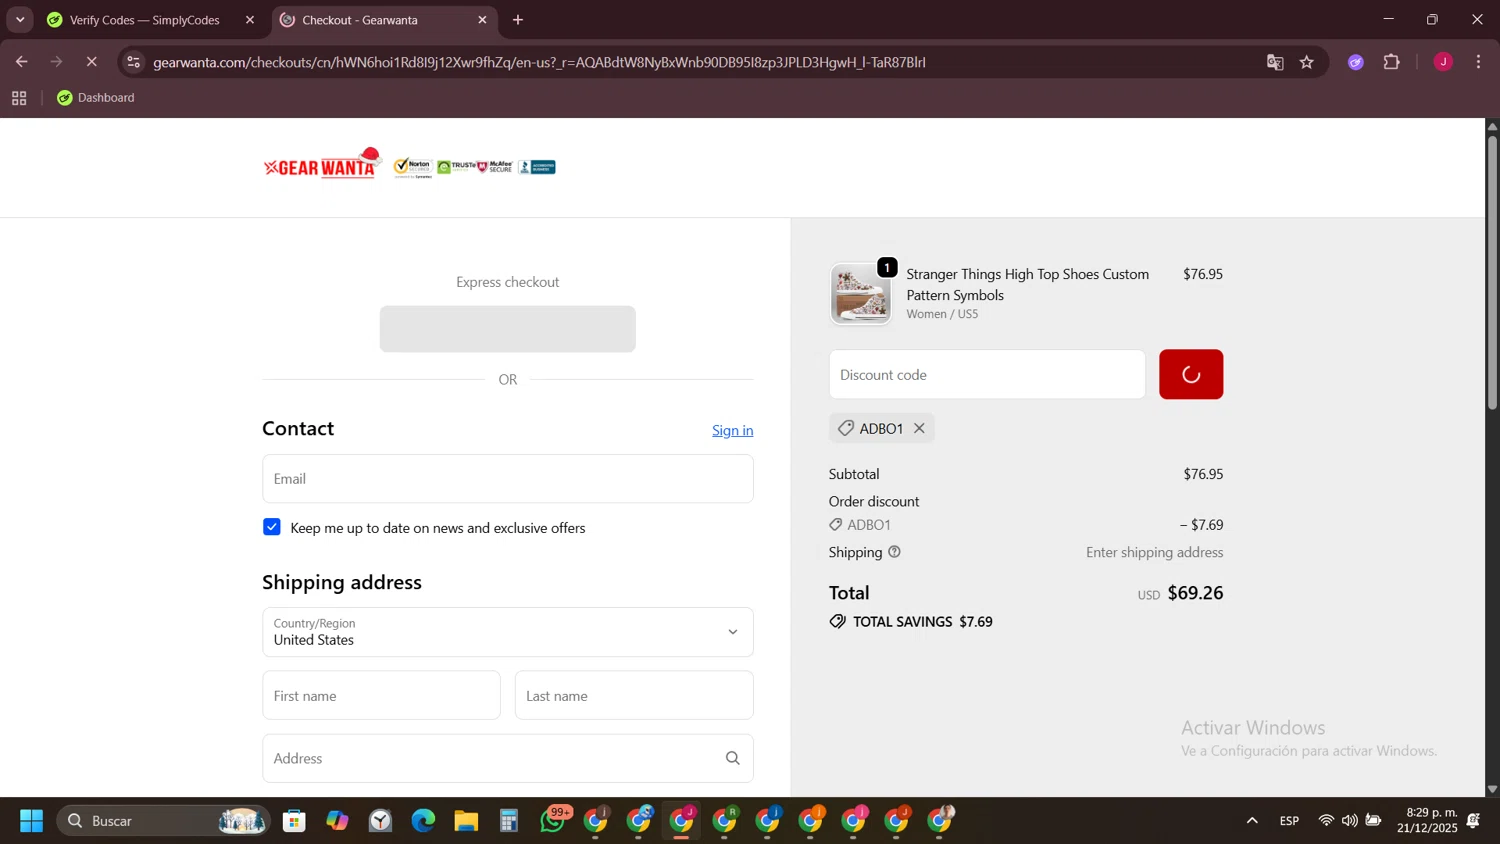
Task: Click the express checkout placeholder button
Action: (507, 328)
